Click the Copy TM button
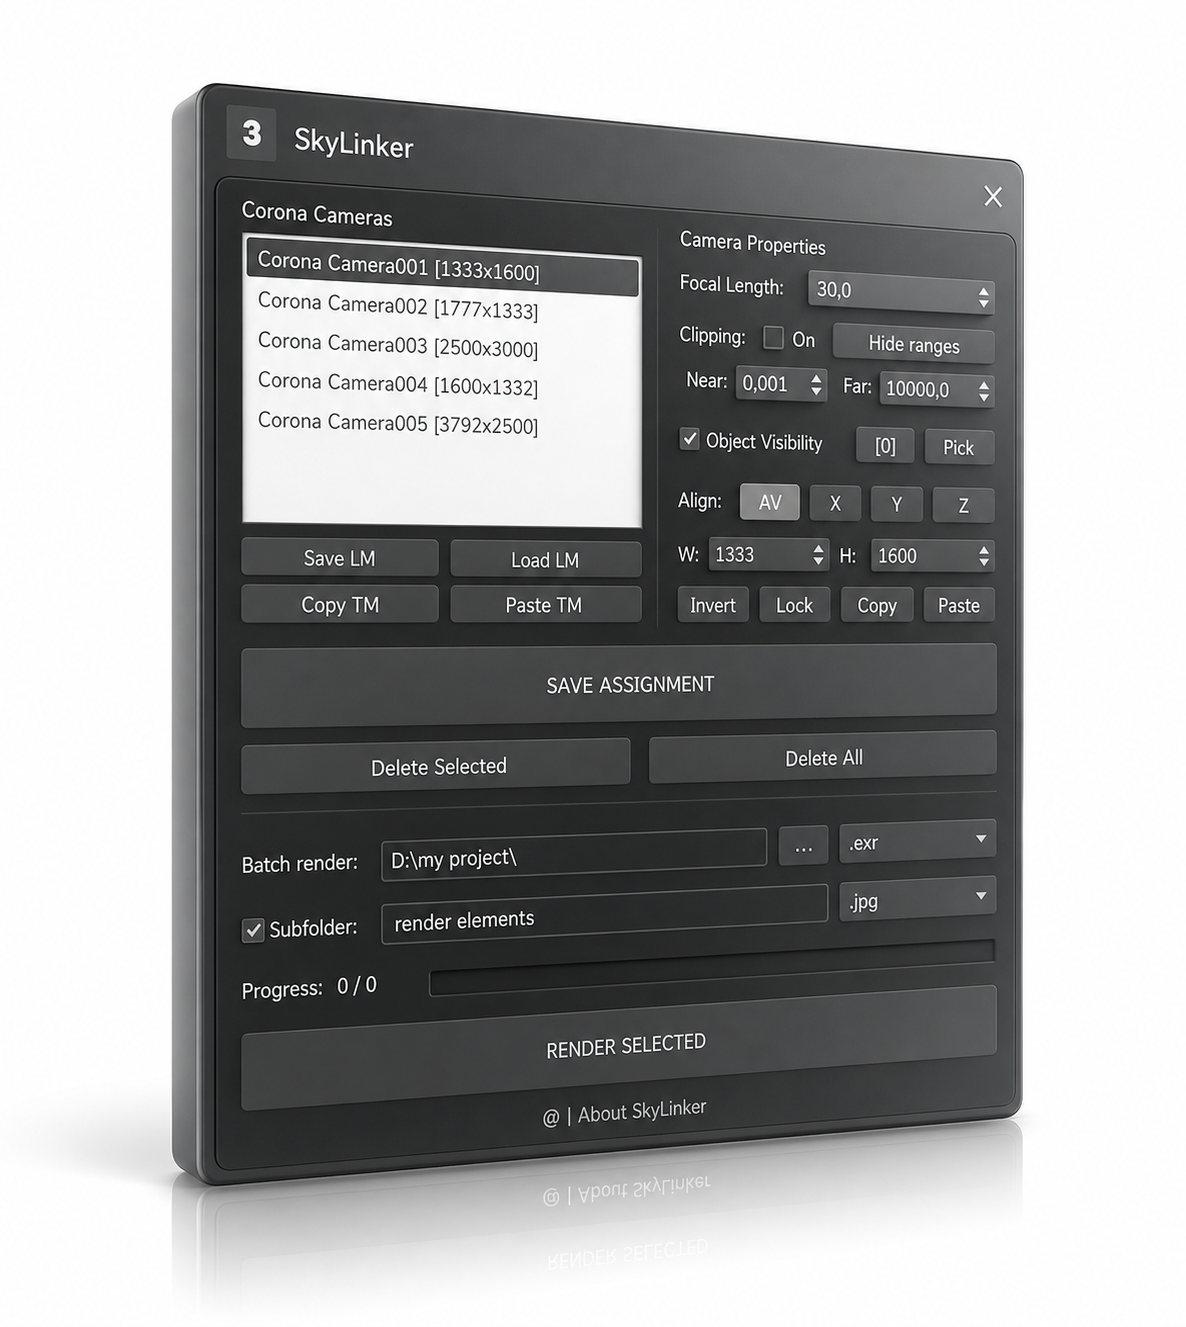Viewport: 1186px width, 1327px height. click(340, 604)
